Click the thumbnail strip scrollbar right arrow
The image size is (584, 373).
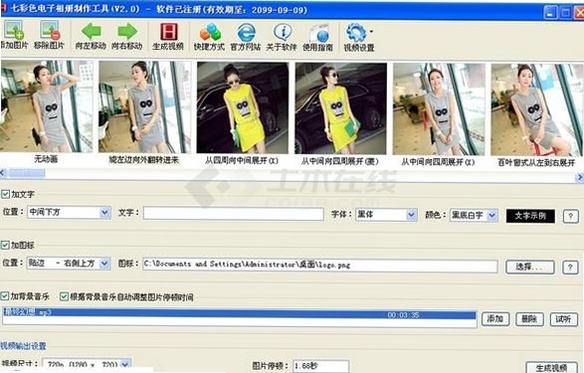point(580,177)
